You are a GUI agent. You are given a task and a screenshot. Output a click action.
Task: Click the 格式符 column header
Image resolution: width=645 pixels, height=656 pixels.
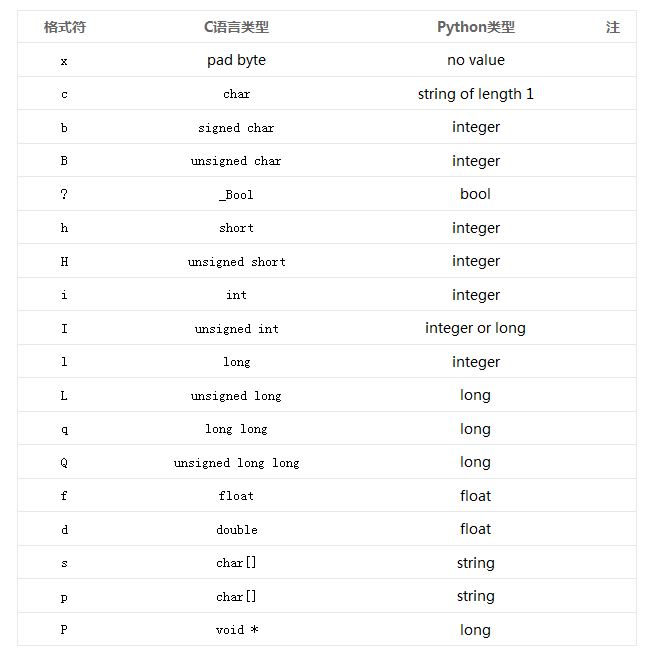pyautogui.click(x=65, y=27)
